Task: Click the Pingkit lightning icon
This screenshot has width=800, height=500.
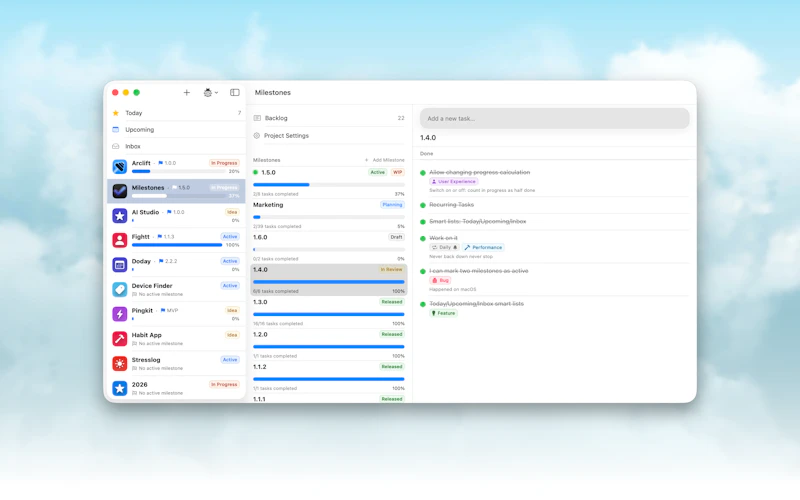Action: [x=120, y=314]
